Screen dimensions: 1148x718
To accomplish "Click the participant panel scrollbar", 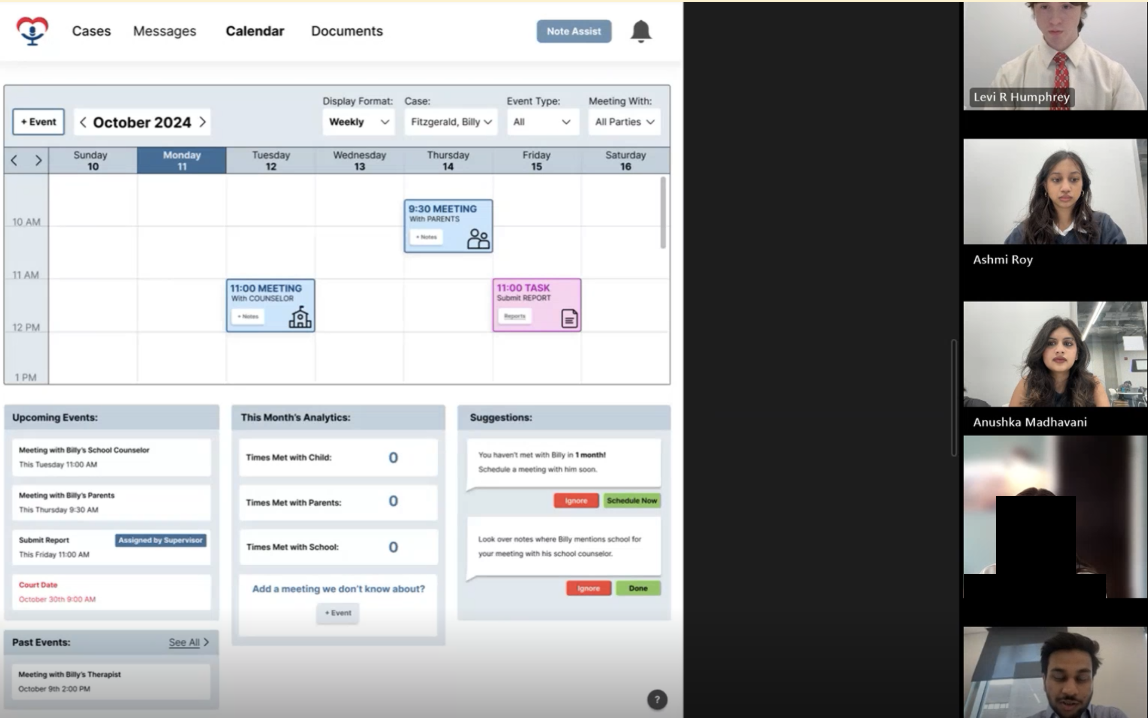I will coord(954,397).
